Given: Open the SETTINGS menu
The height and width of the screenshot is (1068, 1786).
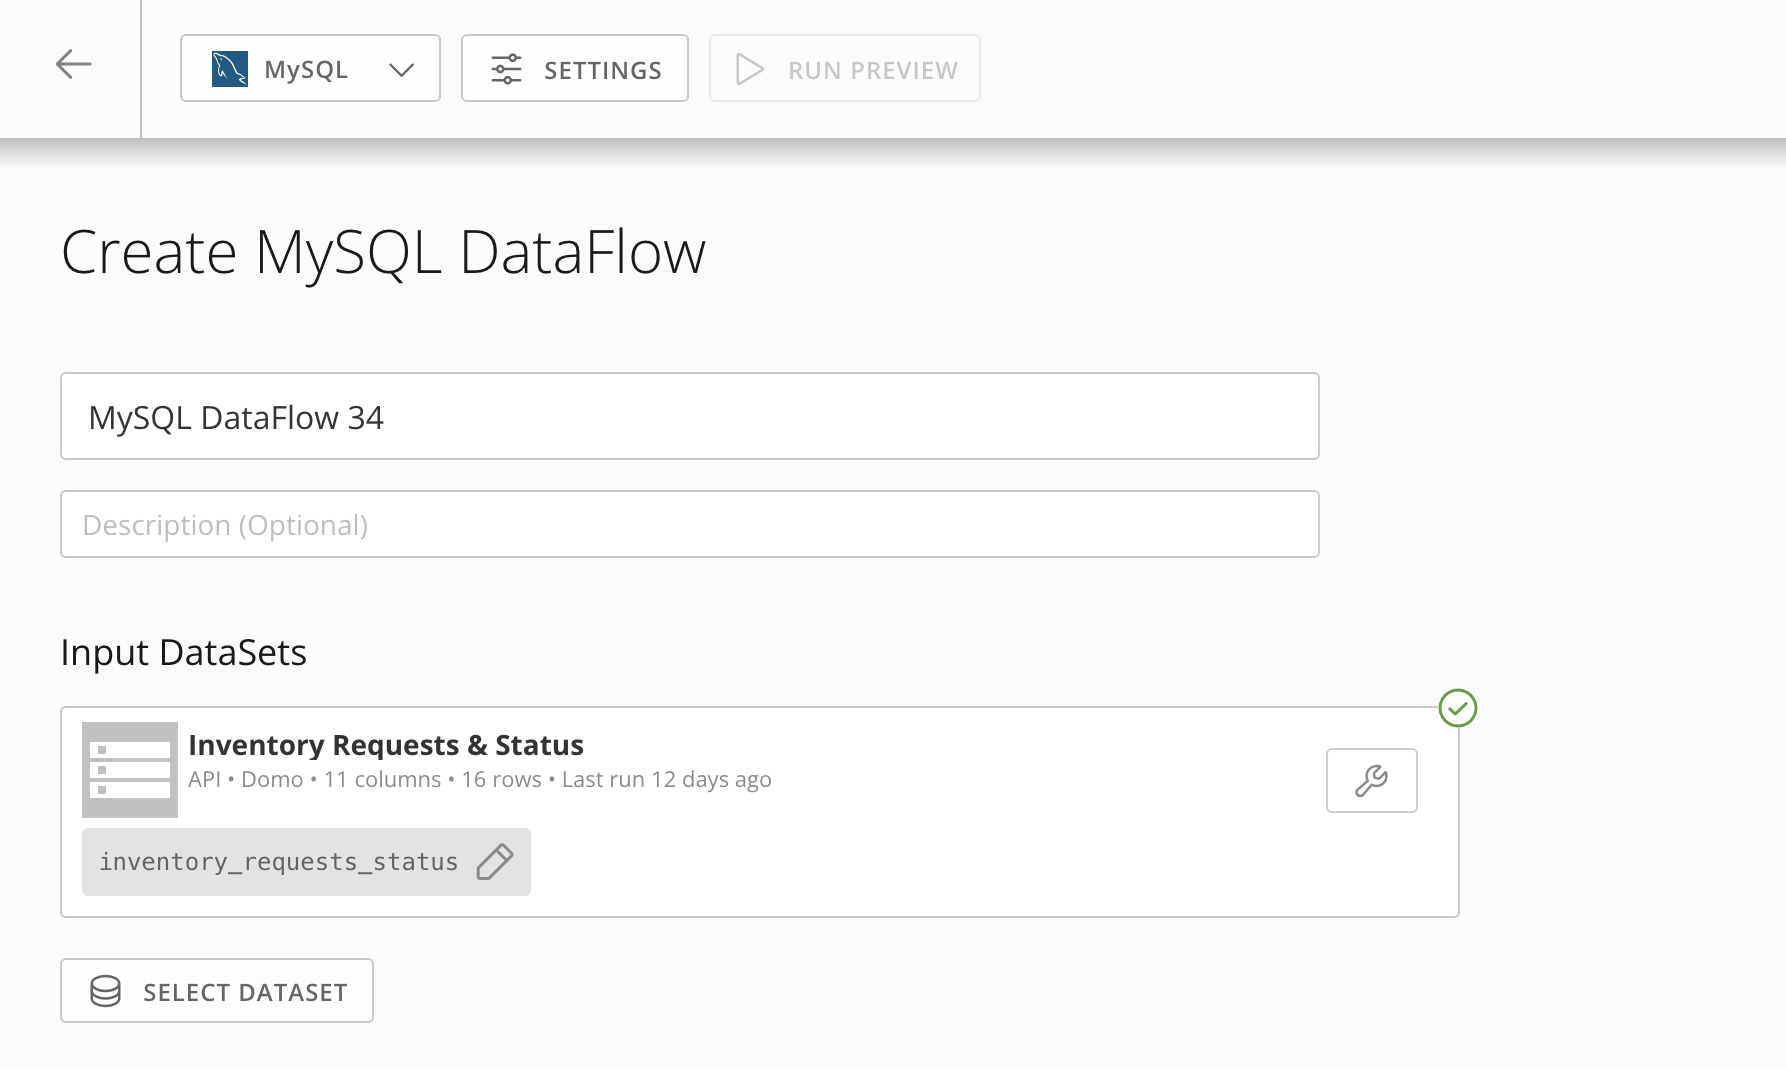Looking at the screenshot, I should [x=575, y=69].
